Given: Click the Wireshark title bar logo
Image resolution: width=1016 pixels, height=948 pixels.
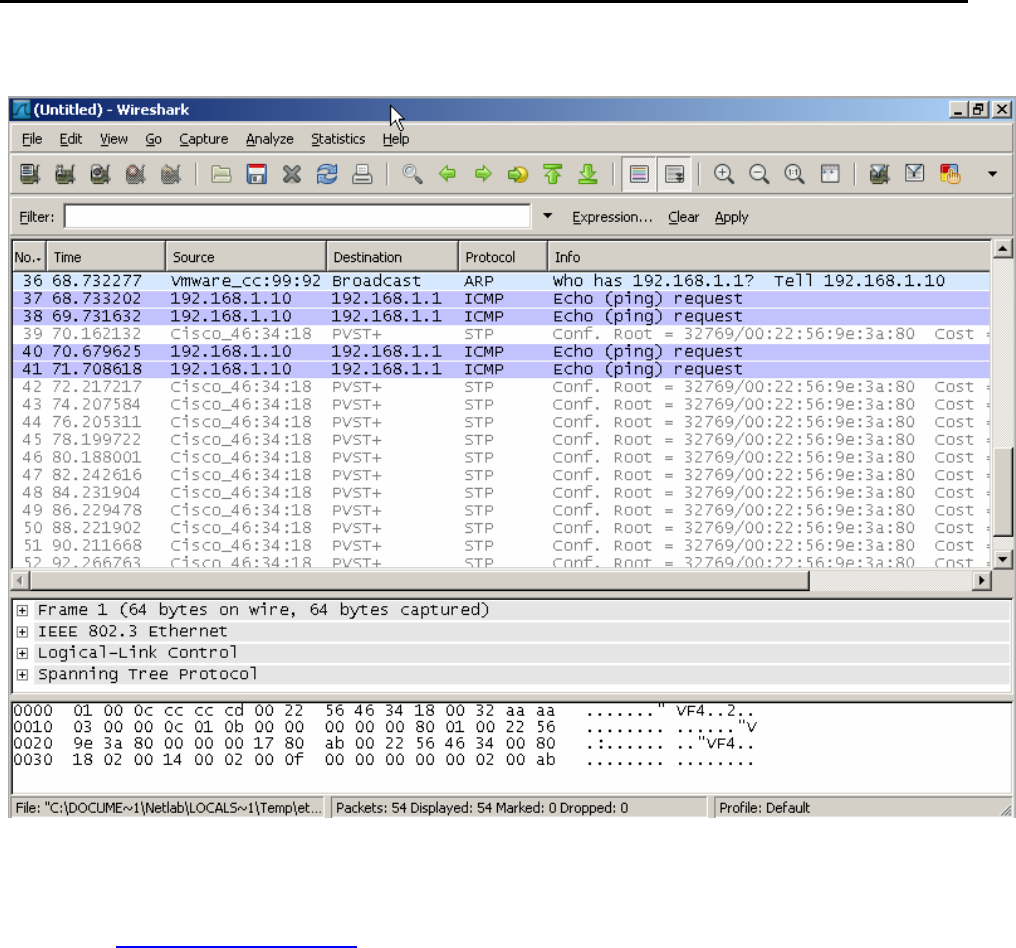Looking at the screenshot, I should [21, 110].
